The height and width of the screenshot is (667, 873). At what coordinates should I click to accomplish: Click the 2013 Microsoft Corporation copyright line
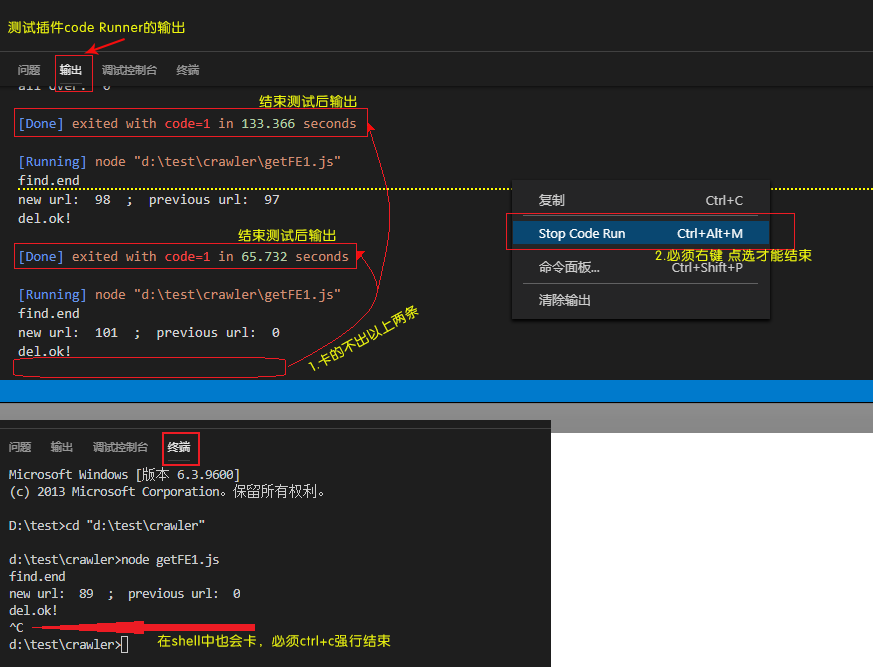pyautogui.click(x=166, y=492)
